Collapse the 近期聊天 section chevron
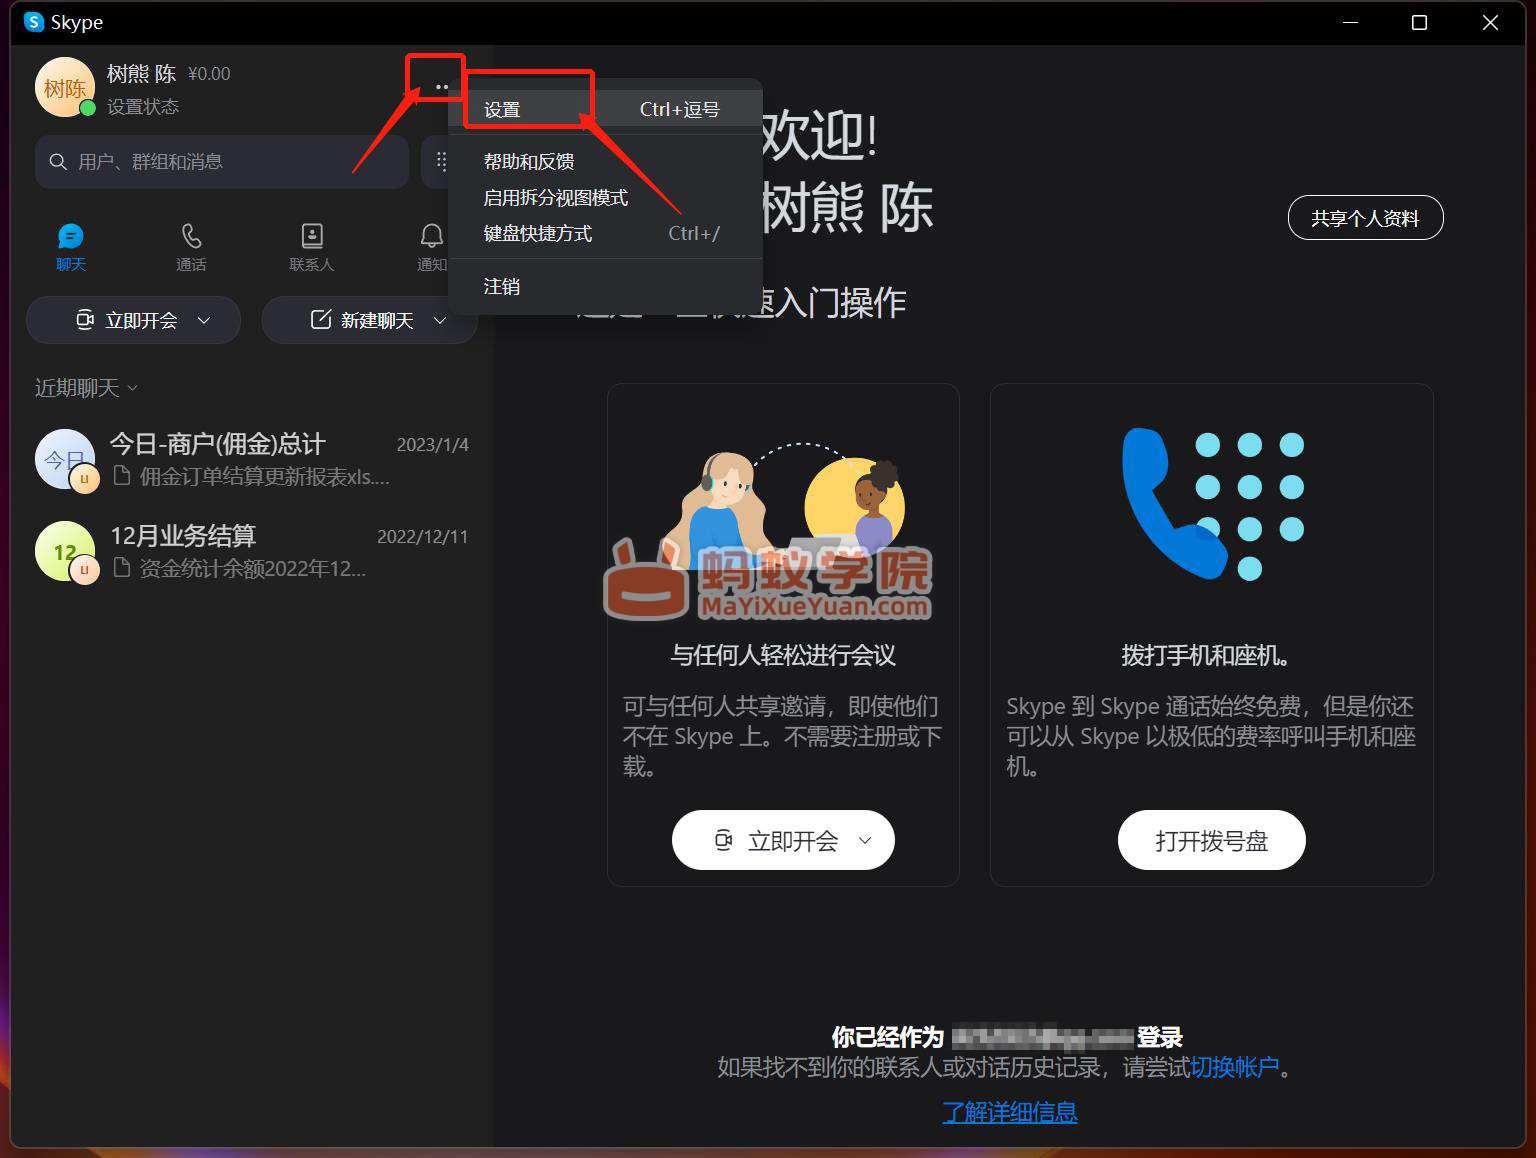Image resolution: width=1536 pixels, height=1158 pixels. point(132,388)
